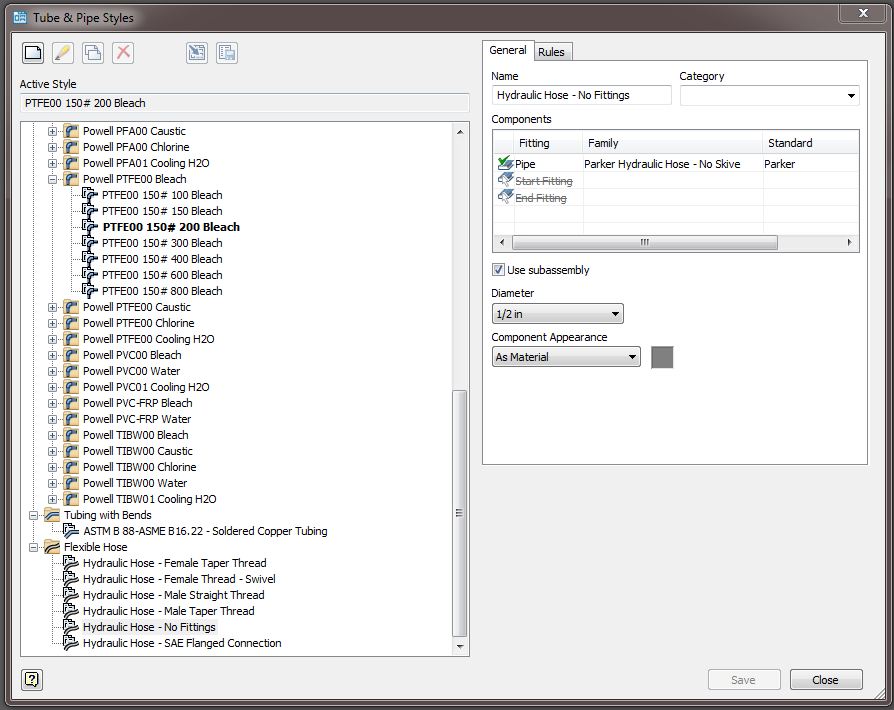Switch to the Rules tab
The height and width of the screenshot is (710, 894).
551,52
